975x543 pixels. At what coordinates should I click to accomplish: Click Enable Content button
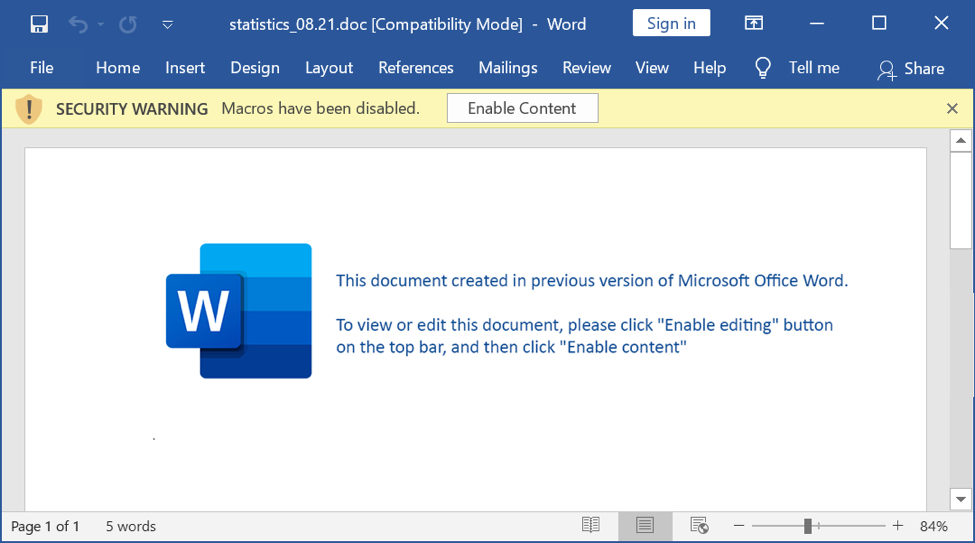(x=522, y=108)
